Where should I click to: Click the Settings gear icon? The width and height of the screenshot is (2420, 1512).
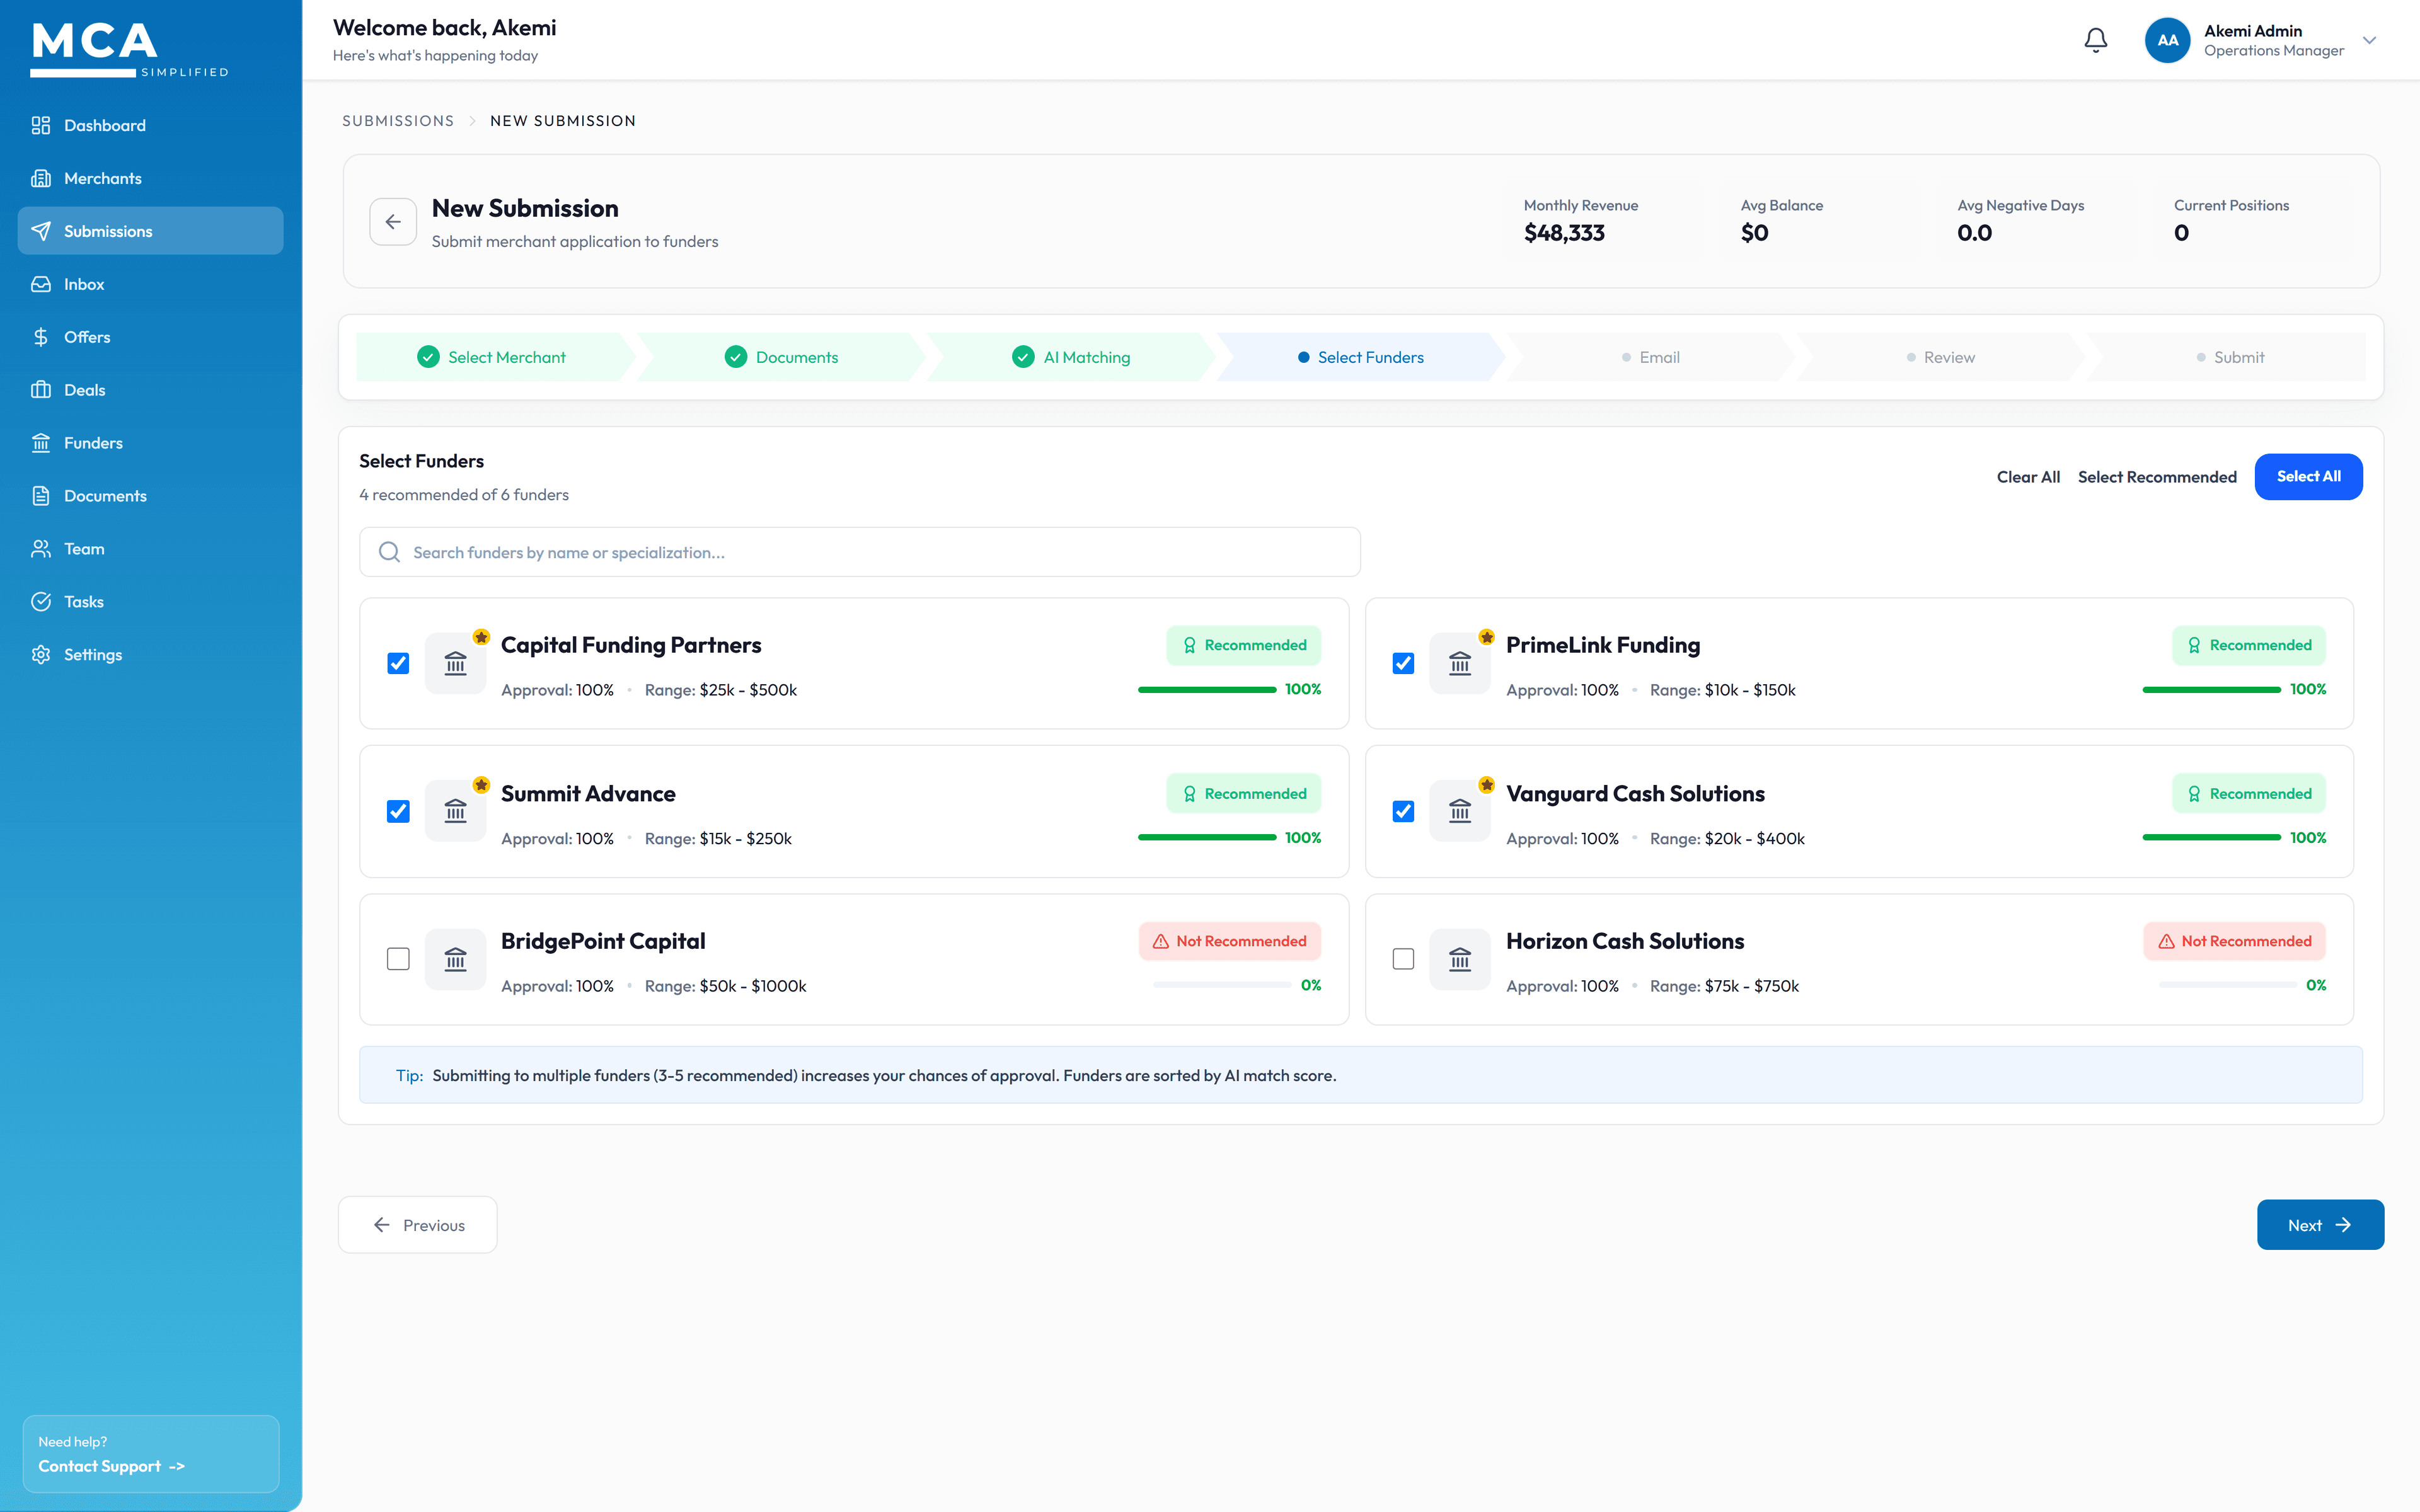coord(41,655)
